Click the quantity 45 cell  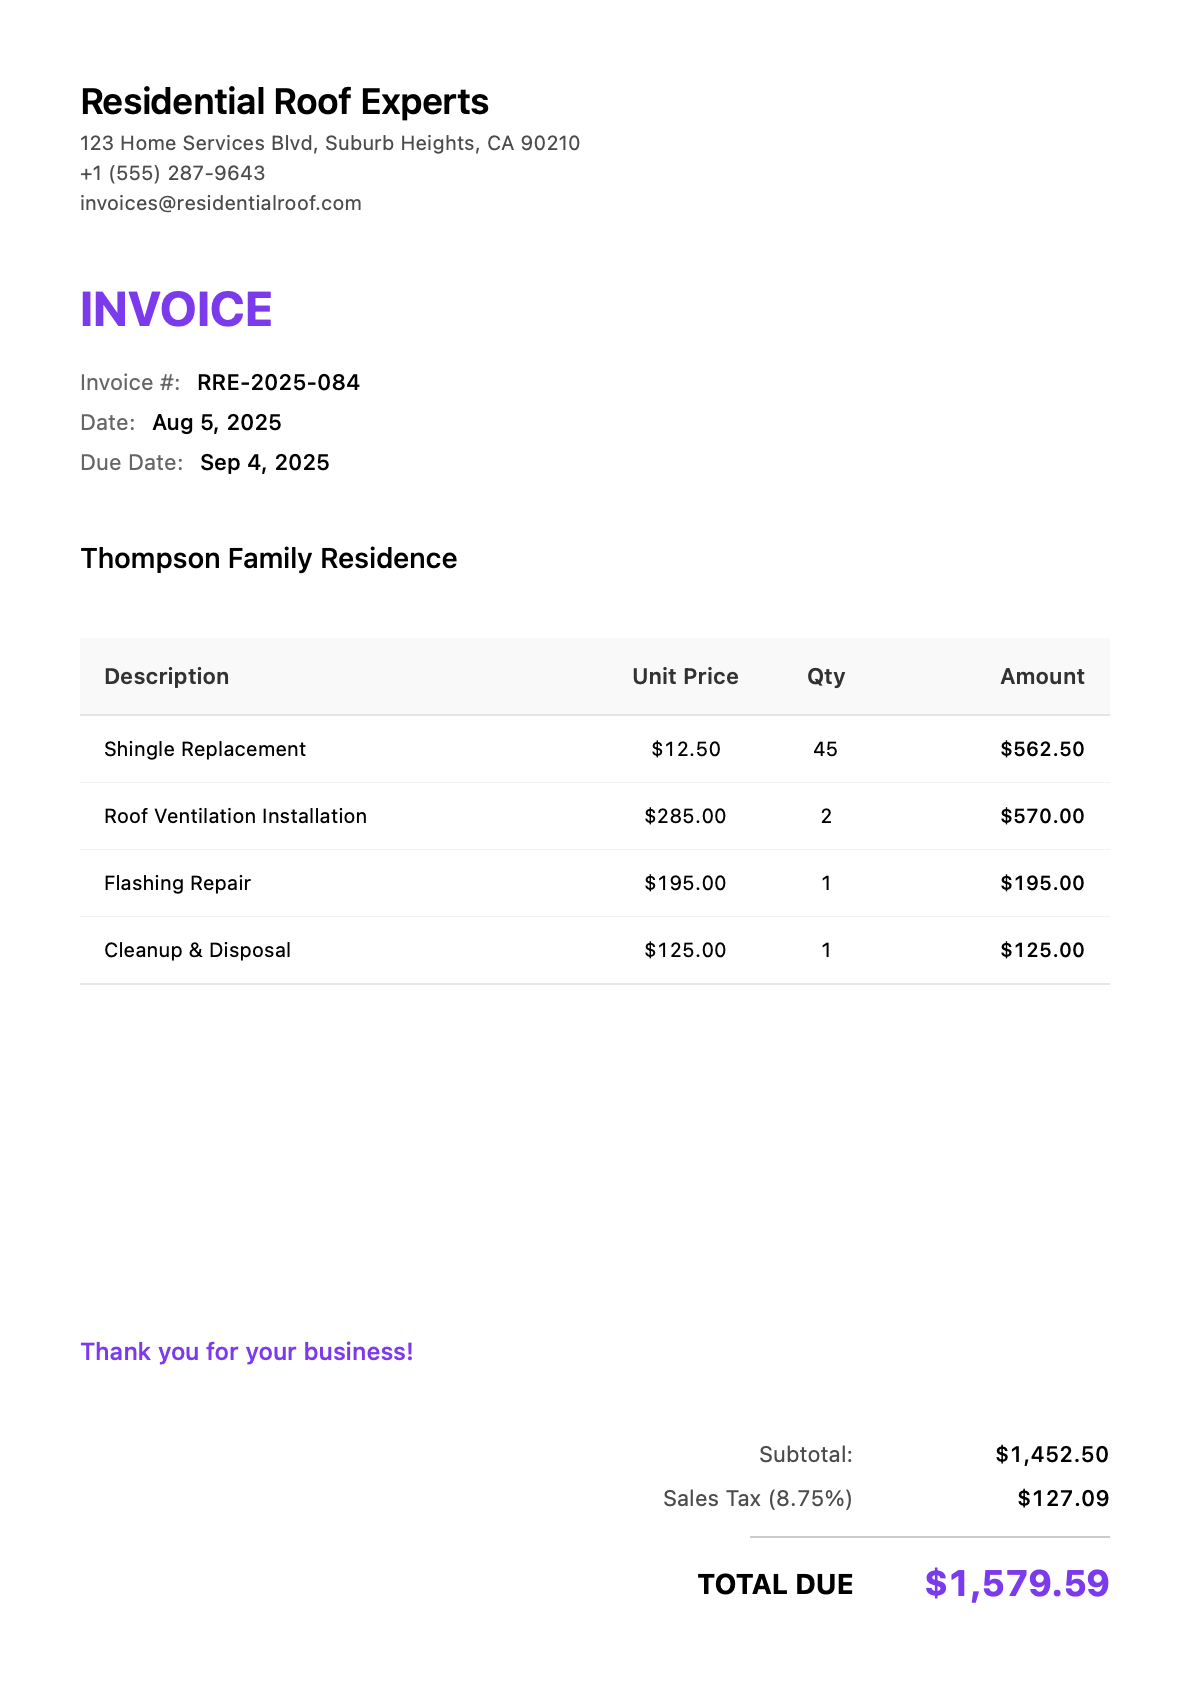click(826, 749)
